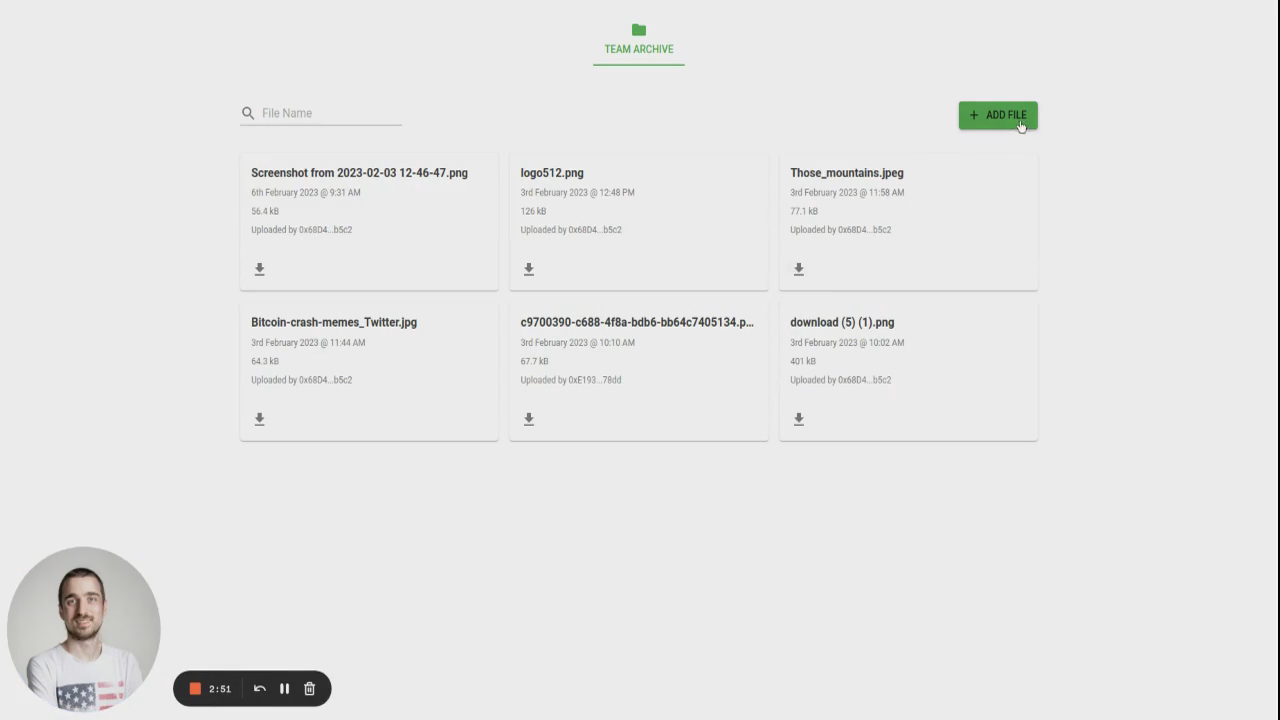Download the logo512.png file

point(529,269)
